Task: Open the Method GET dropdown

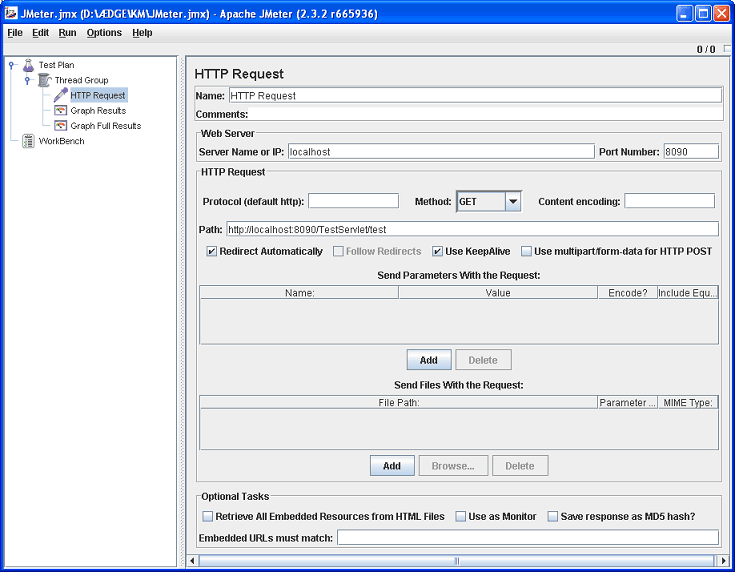Action: click(x=513, y=202)
